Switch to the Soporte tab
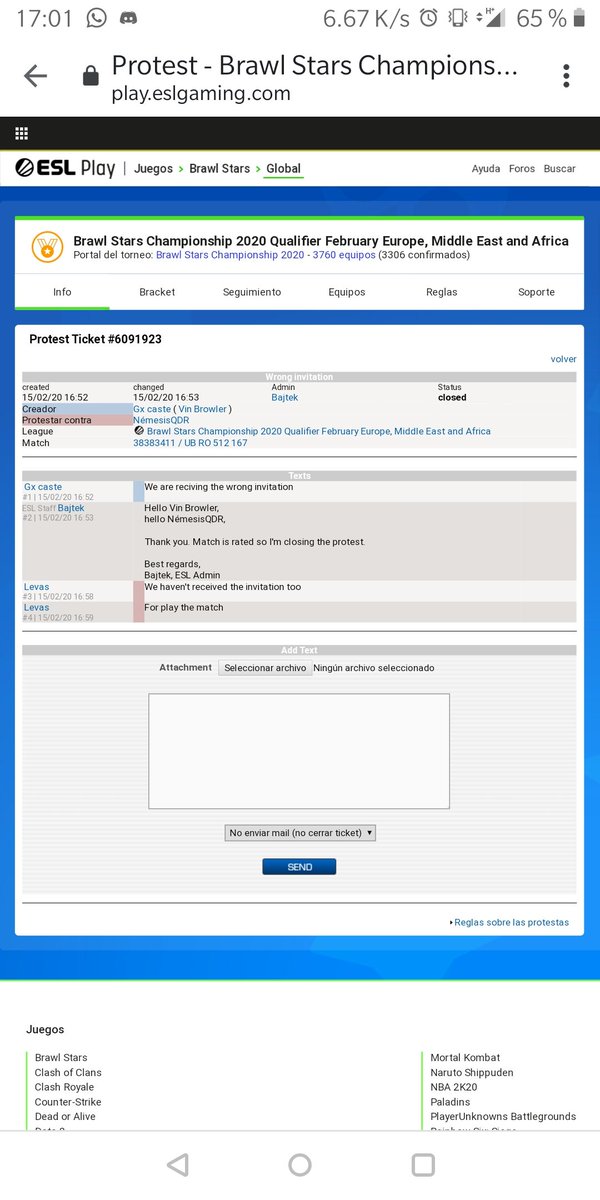Screen dimensions: 600x1200 coord(537,292)
